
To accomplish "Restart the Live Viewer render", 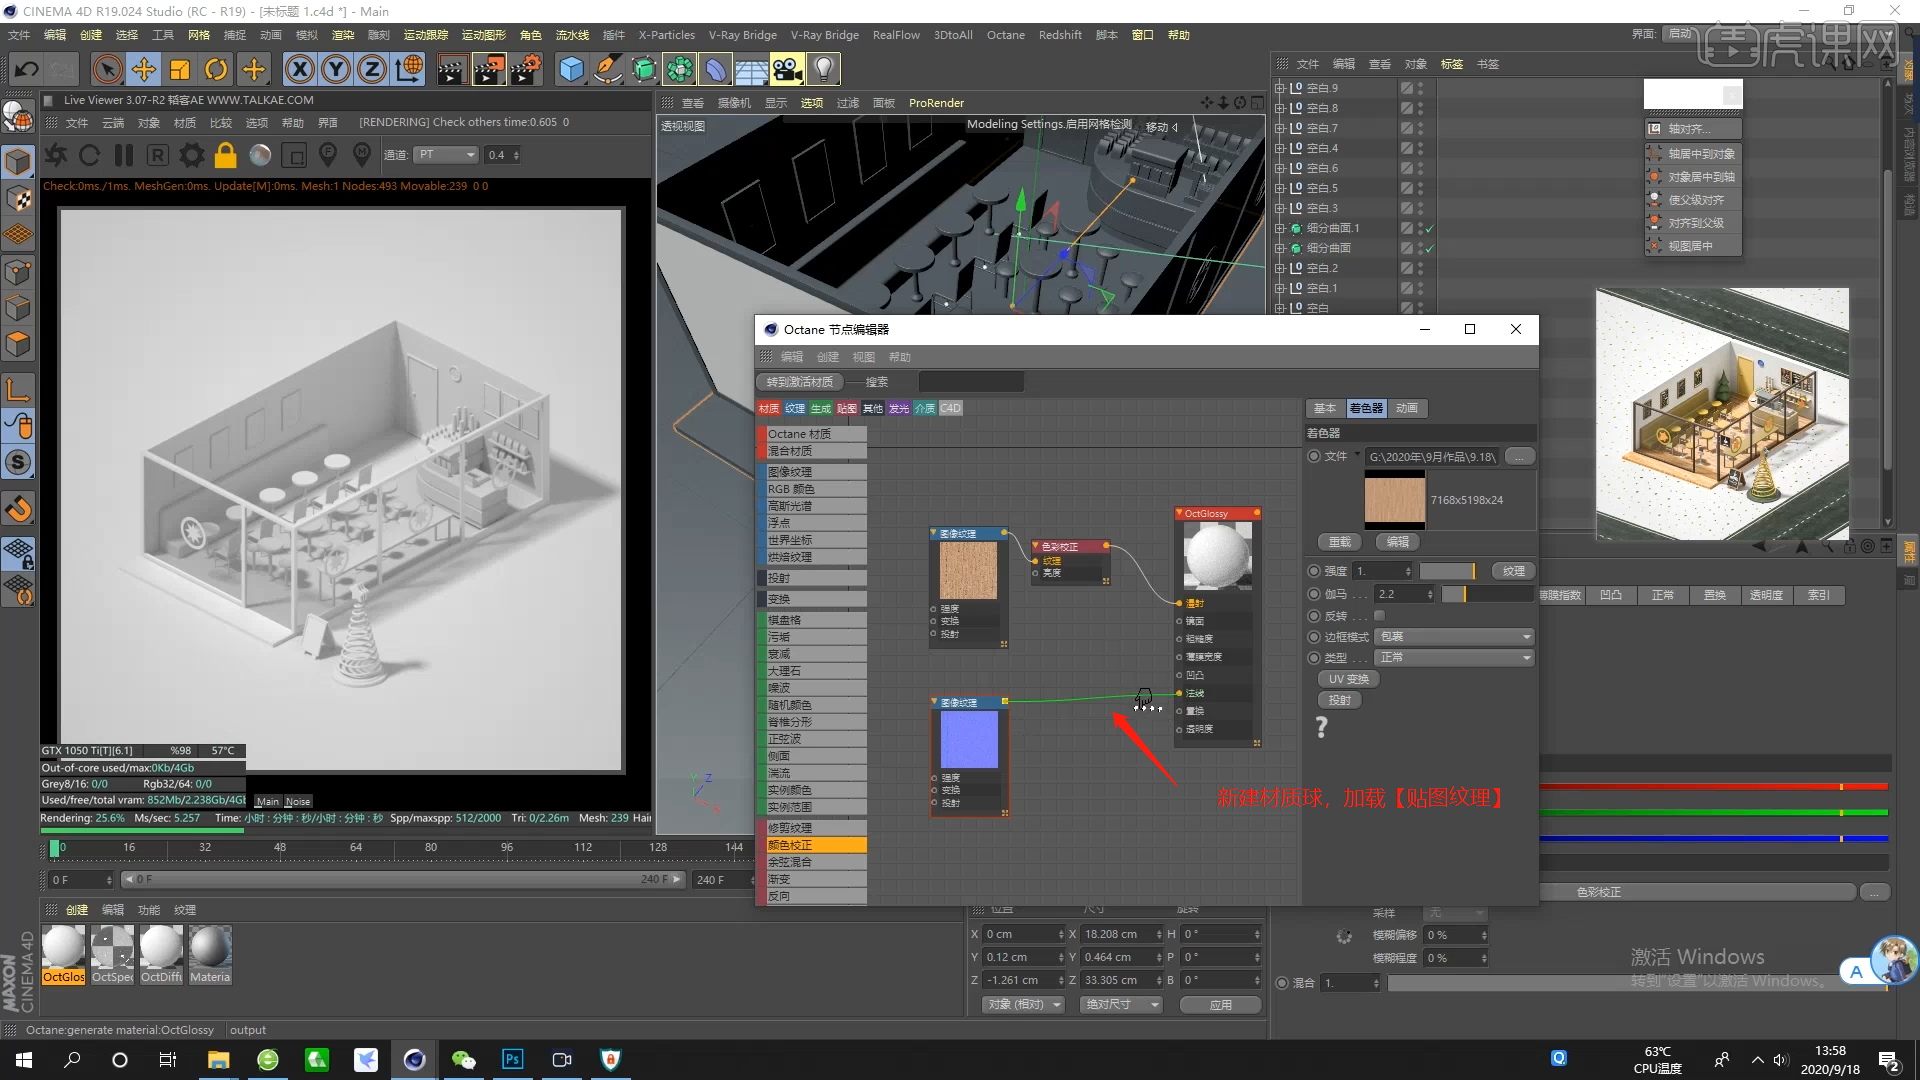I will (x=89, y=155).
